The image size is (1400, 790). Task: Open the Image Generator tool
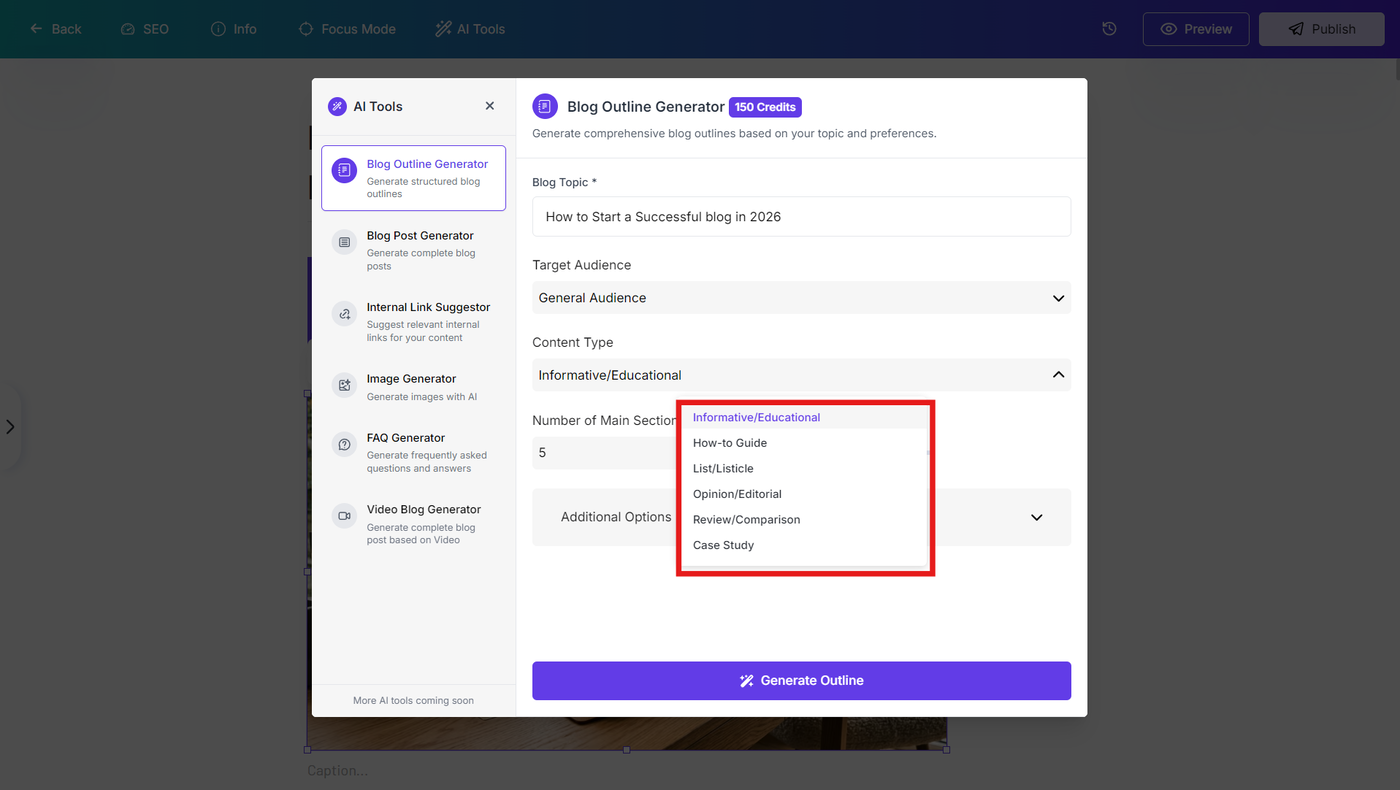pos(413,387)
